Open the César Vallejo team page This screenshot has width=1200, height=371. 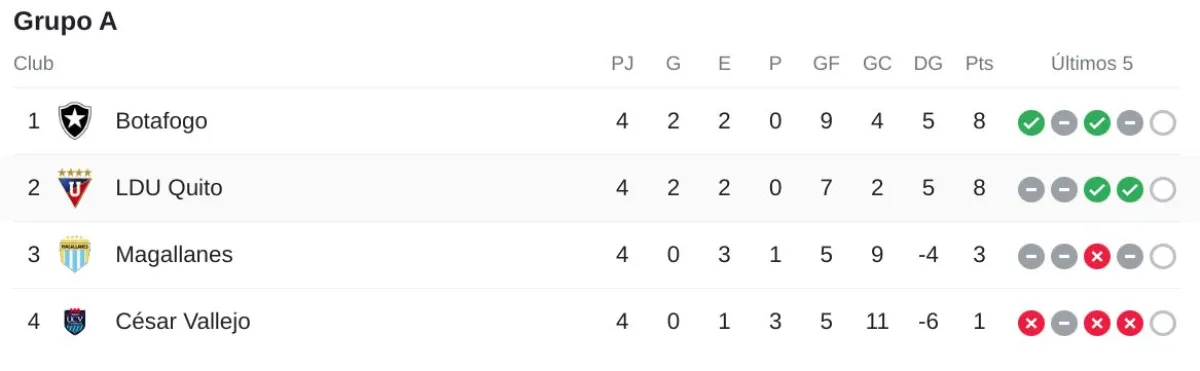click(x=183, y=322)
